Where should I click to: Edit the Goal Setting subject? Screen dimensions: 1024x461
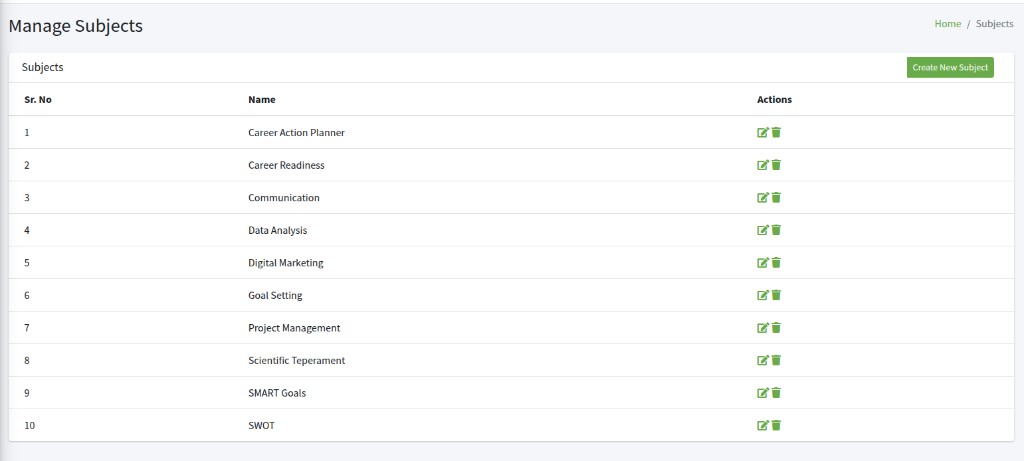763,295
